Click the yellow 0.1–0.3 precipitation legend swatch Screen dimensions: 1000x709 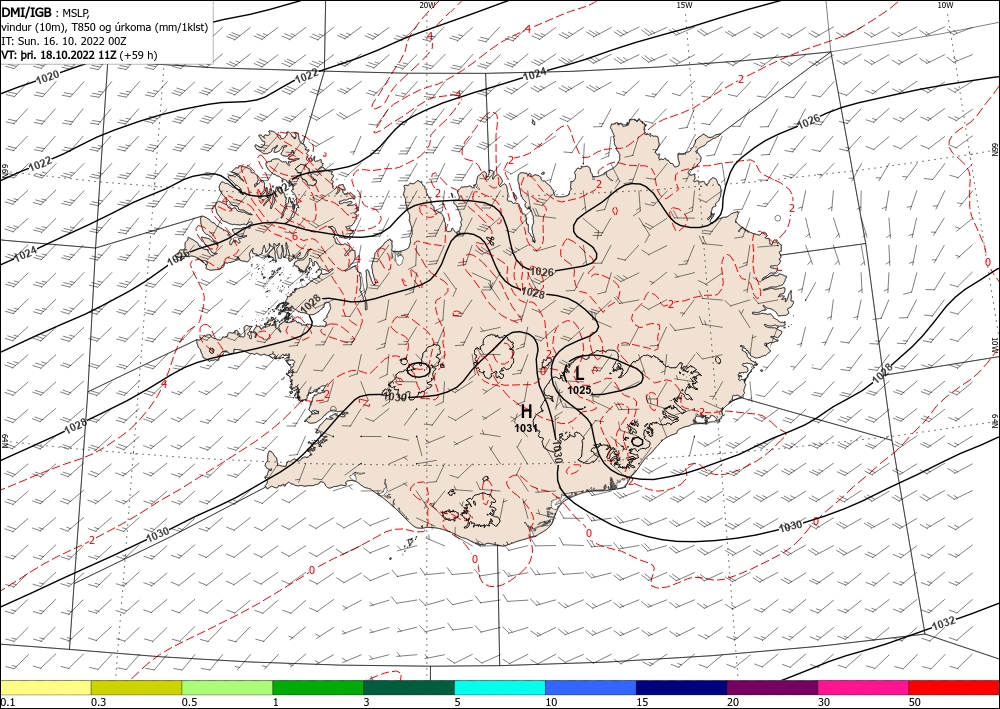click(x=46, y=687)
